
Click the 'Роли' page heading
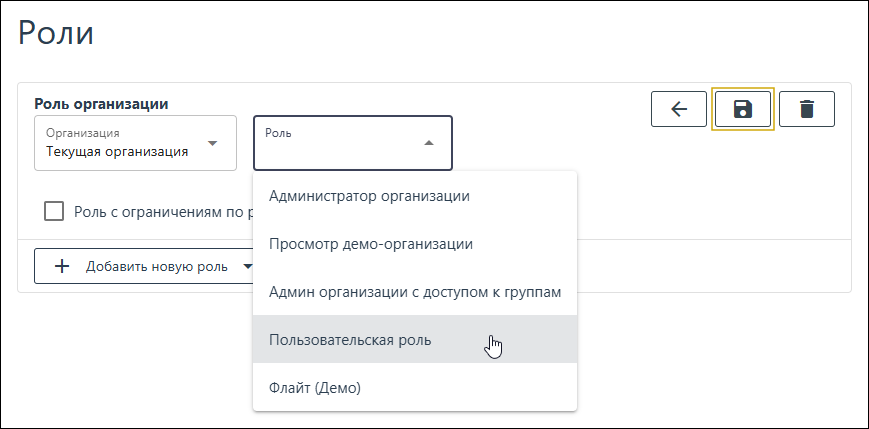pyautogui.click(x=56, y=33)
